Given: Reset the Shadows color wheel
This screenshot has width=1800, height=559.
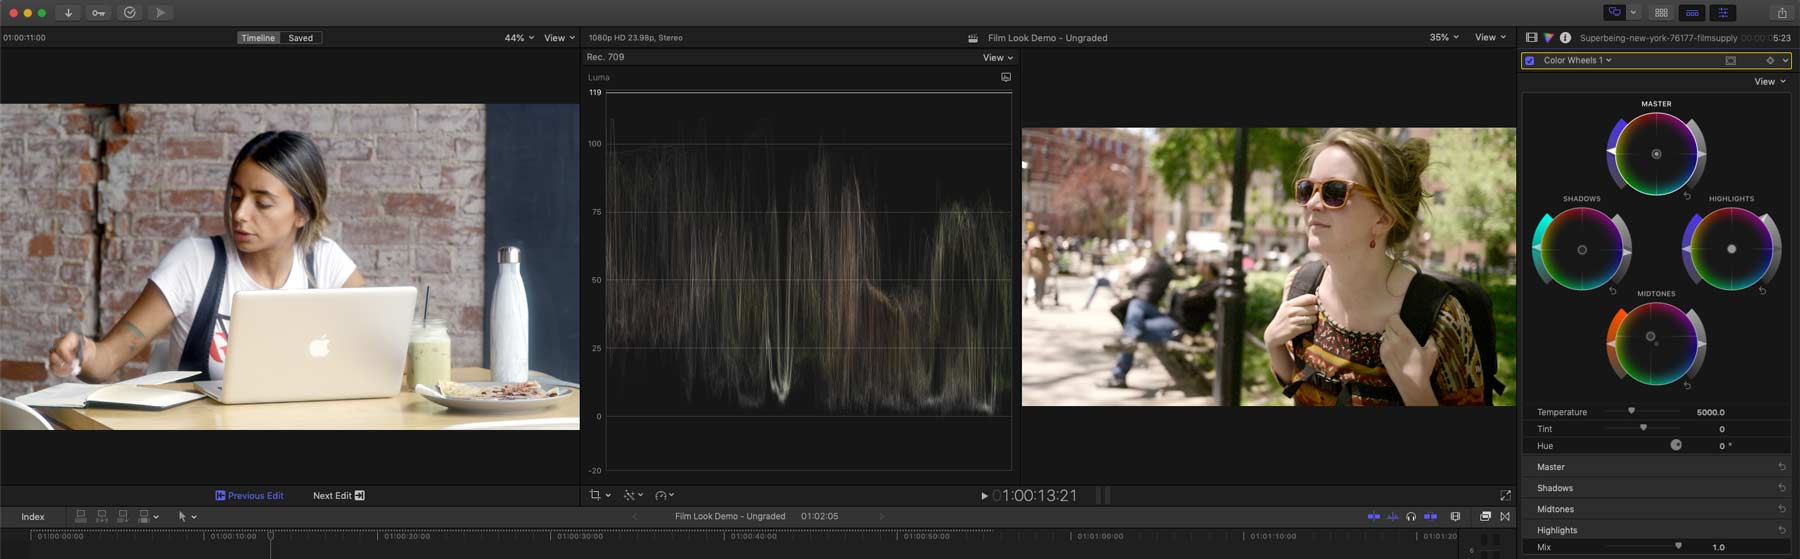Looking at the screenshot, I should pyautogui.click(x=1613, y=291).
